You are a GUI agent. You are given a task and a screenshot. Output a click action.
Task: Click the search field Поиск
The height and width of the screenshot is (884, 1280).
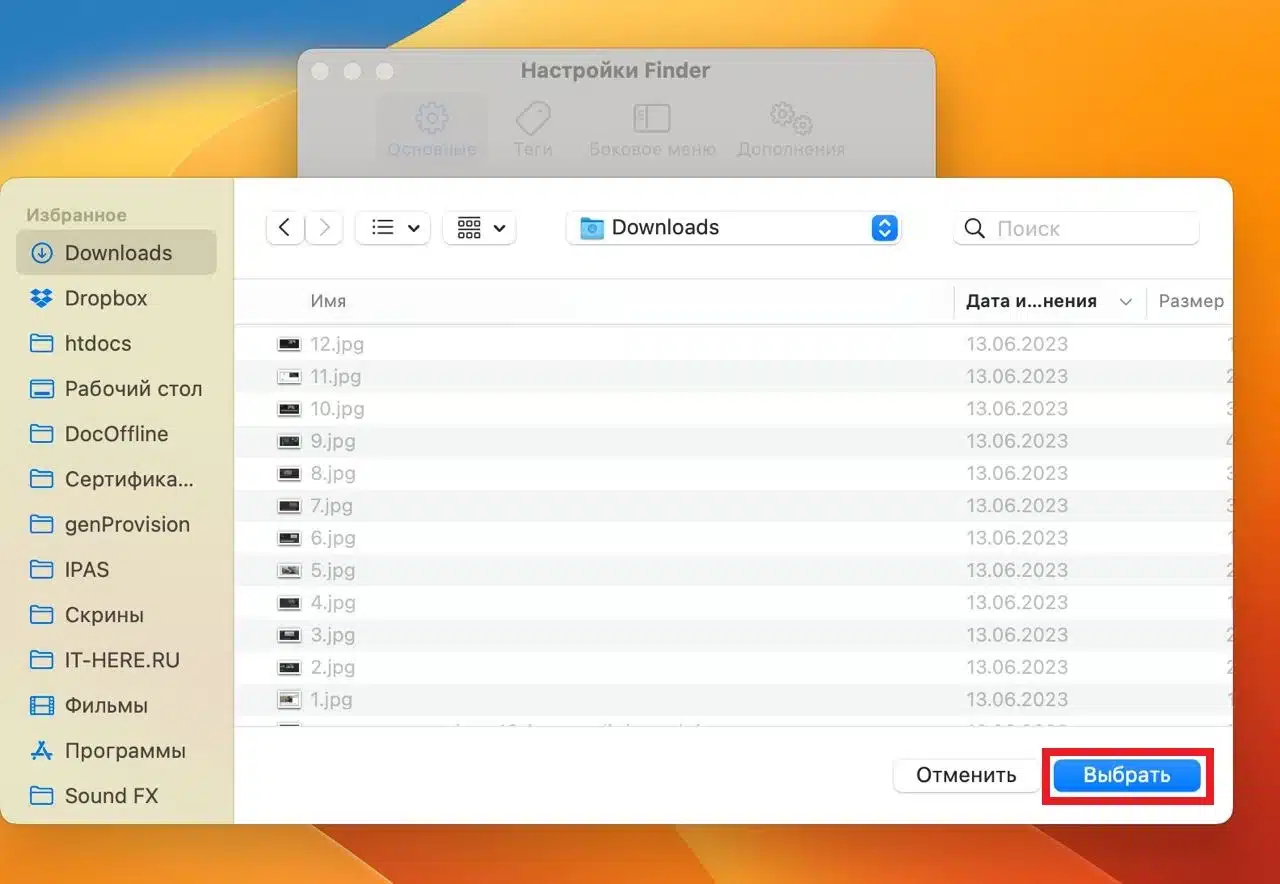point(1090,229)
